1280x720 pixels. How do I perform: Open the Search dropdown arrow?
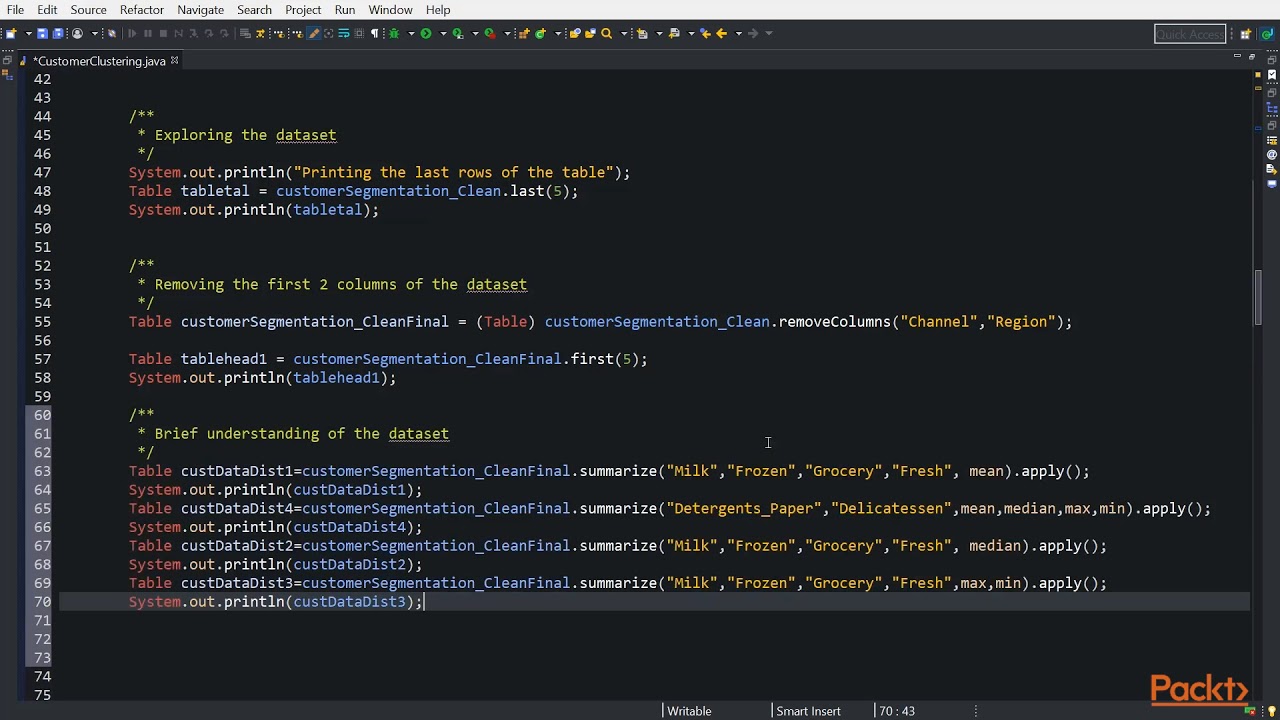coord(624,33)
